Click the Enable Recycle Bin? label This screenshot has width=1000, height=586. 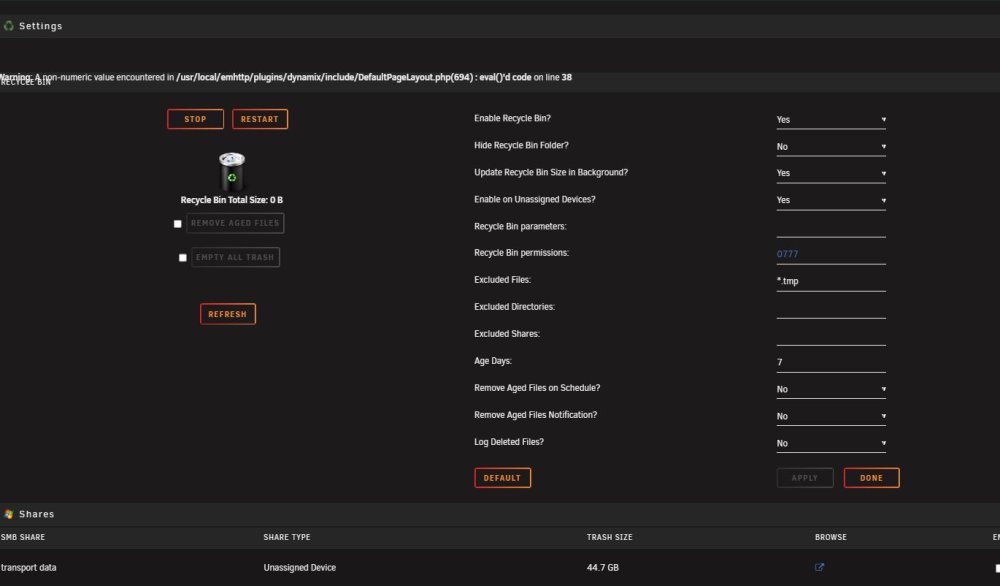[512, 119]
